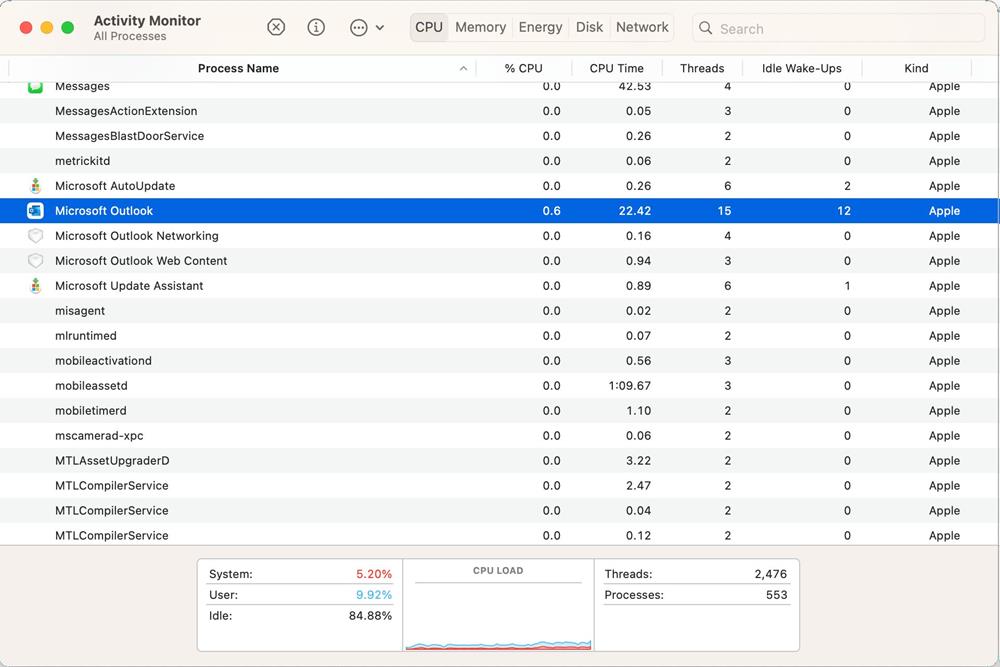
Task: Click the Microsoft Outlook app icon
Action: click(x=36, y=211)
